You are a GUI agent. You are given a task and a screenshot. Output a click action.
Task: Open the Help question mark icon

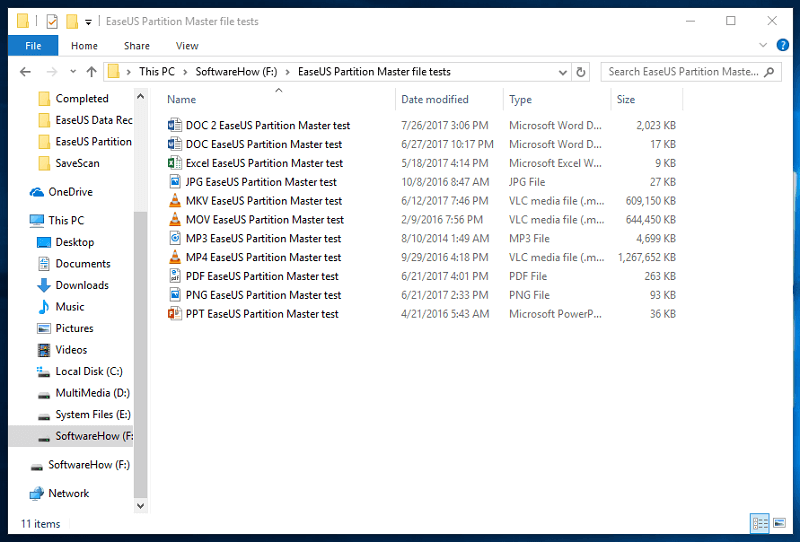click(x=783, y=45)
